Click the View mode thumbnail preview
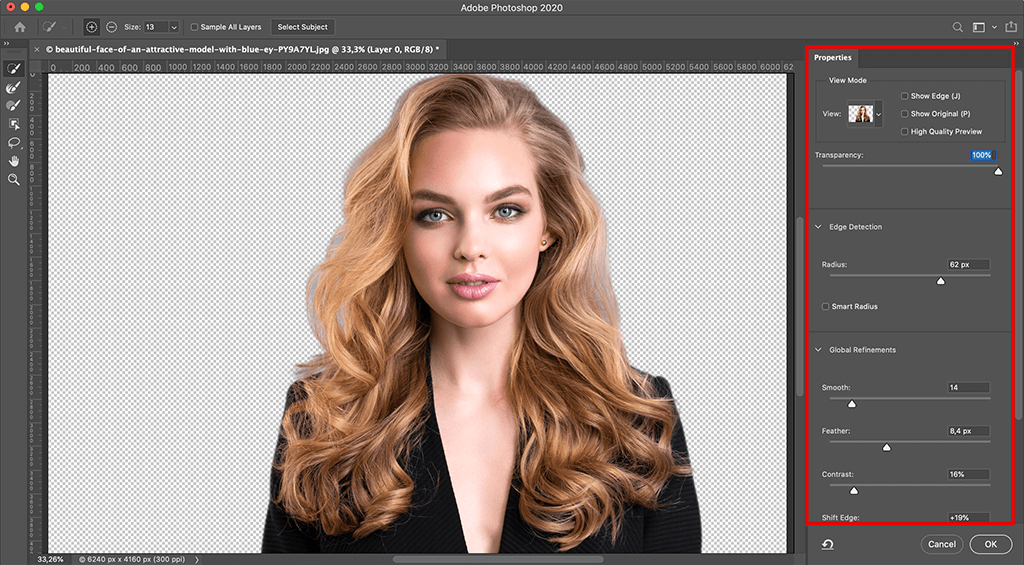1024x565 pixels. [861, 114]
